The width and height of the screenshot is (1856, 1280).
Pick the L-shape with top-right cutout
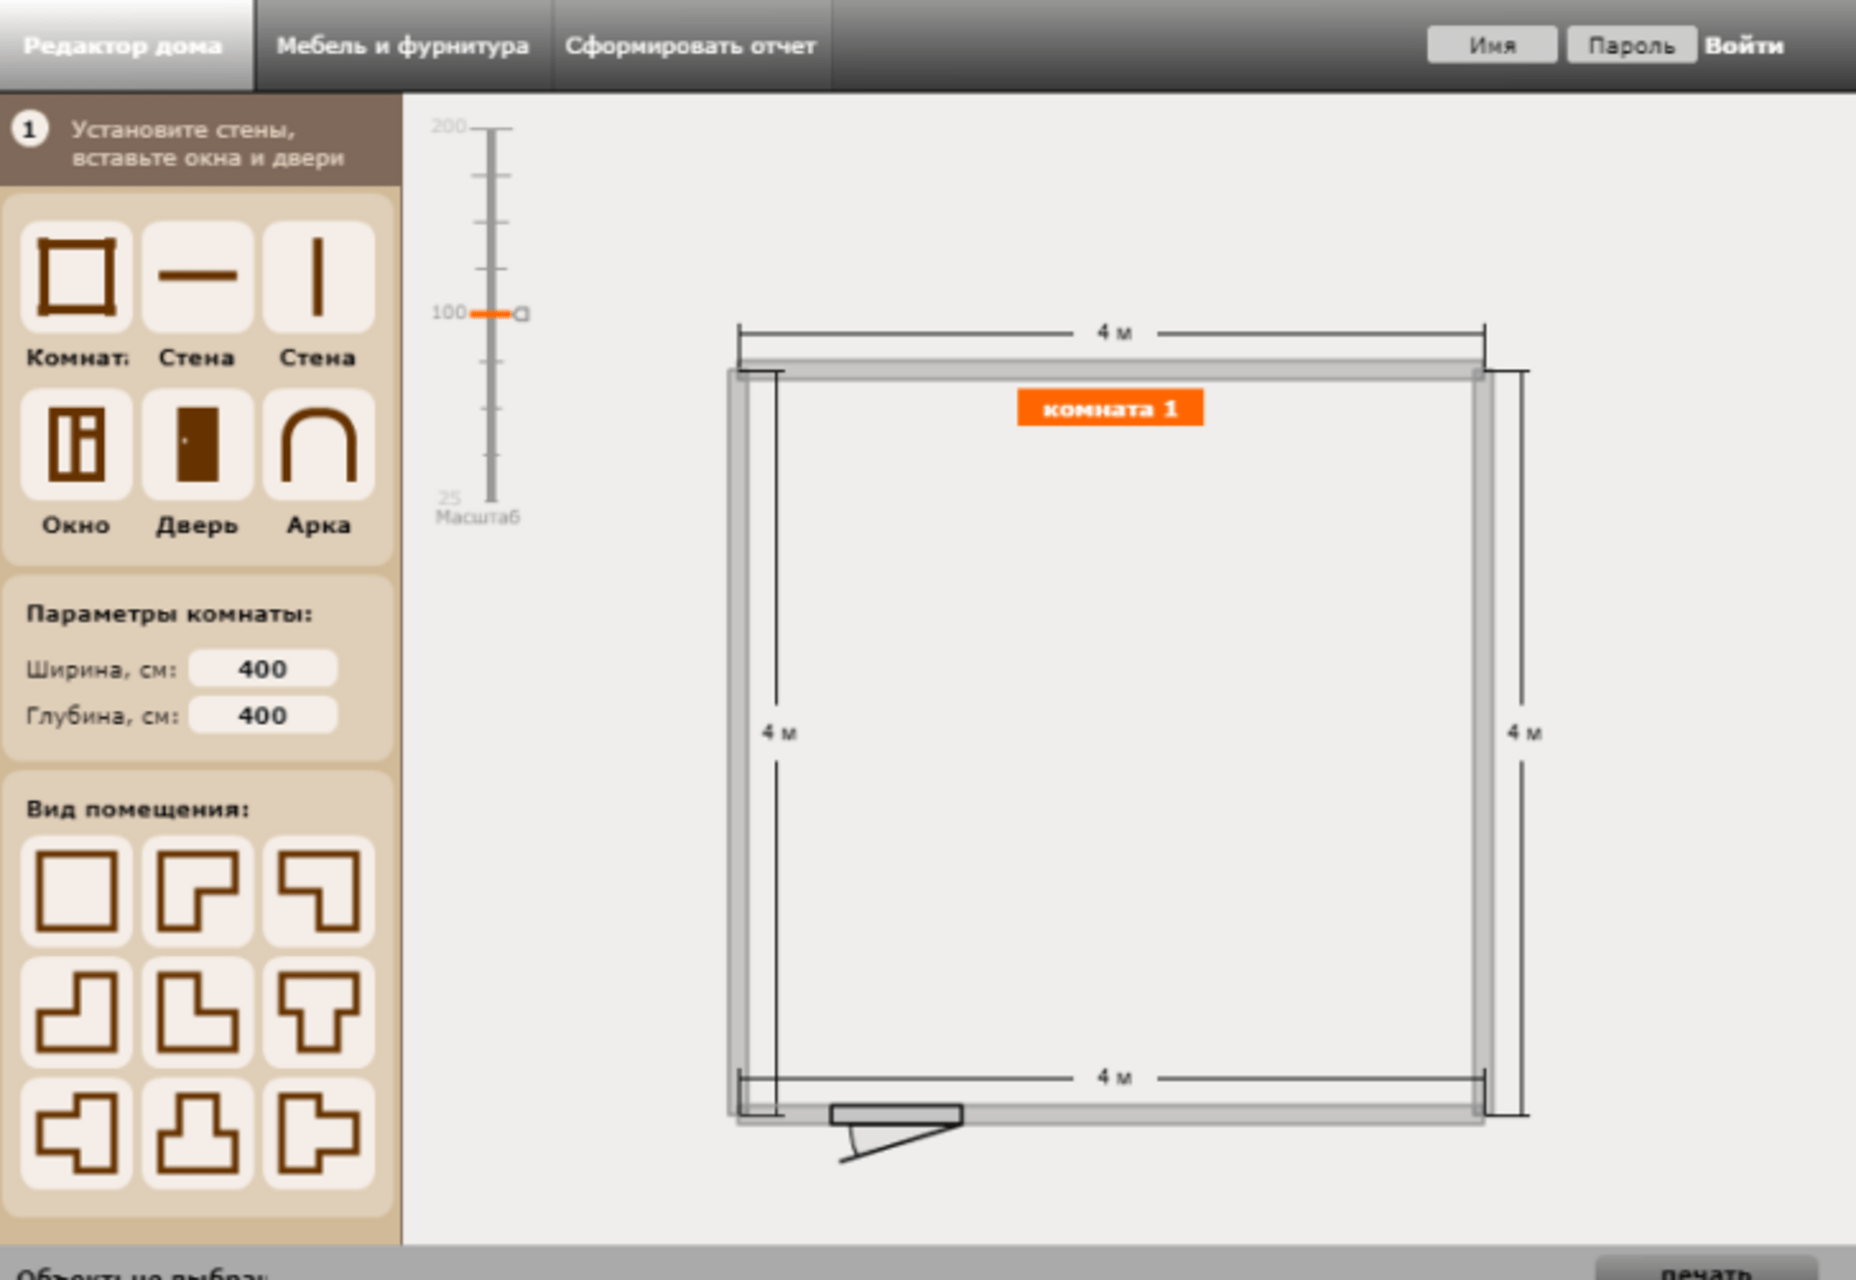click(x=197, y=1012)
